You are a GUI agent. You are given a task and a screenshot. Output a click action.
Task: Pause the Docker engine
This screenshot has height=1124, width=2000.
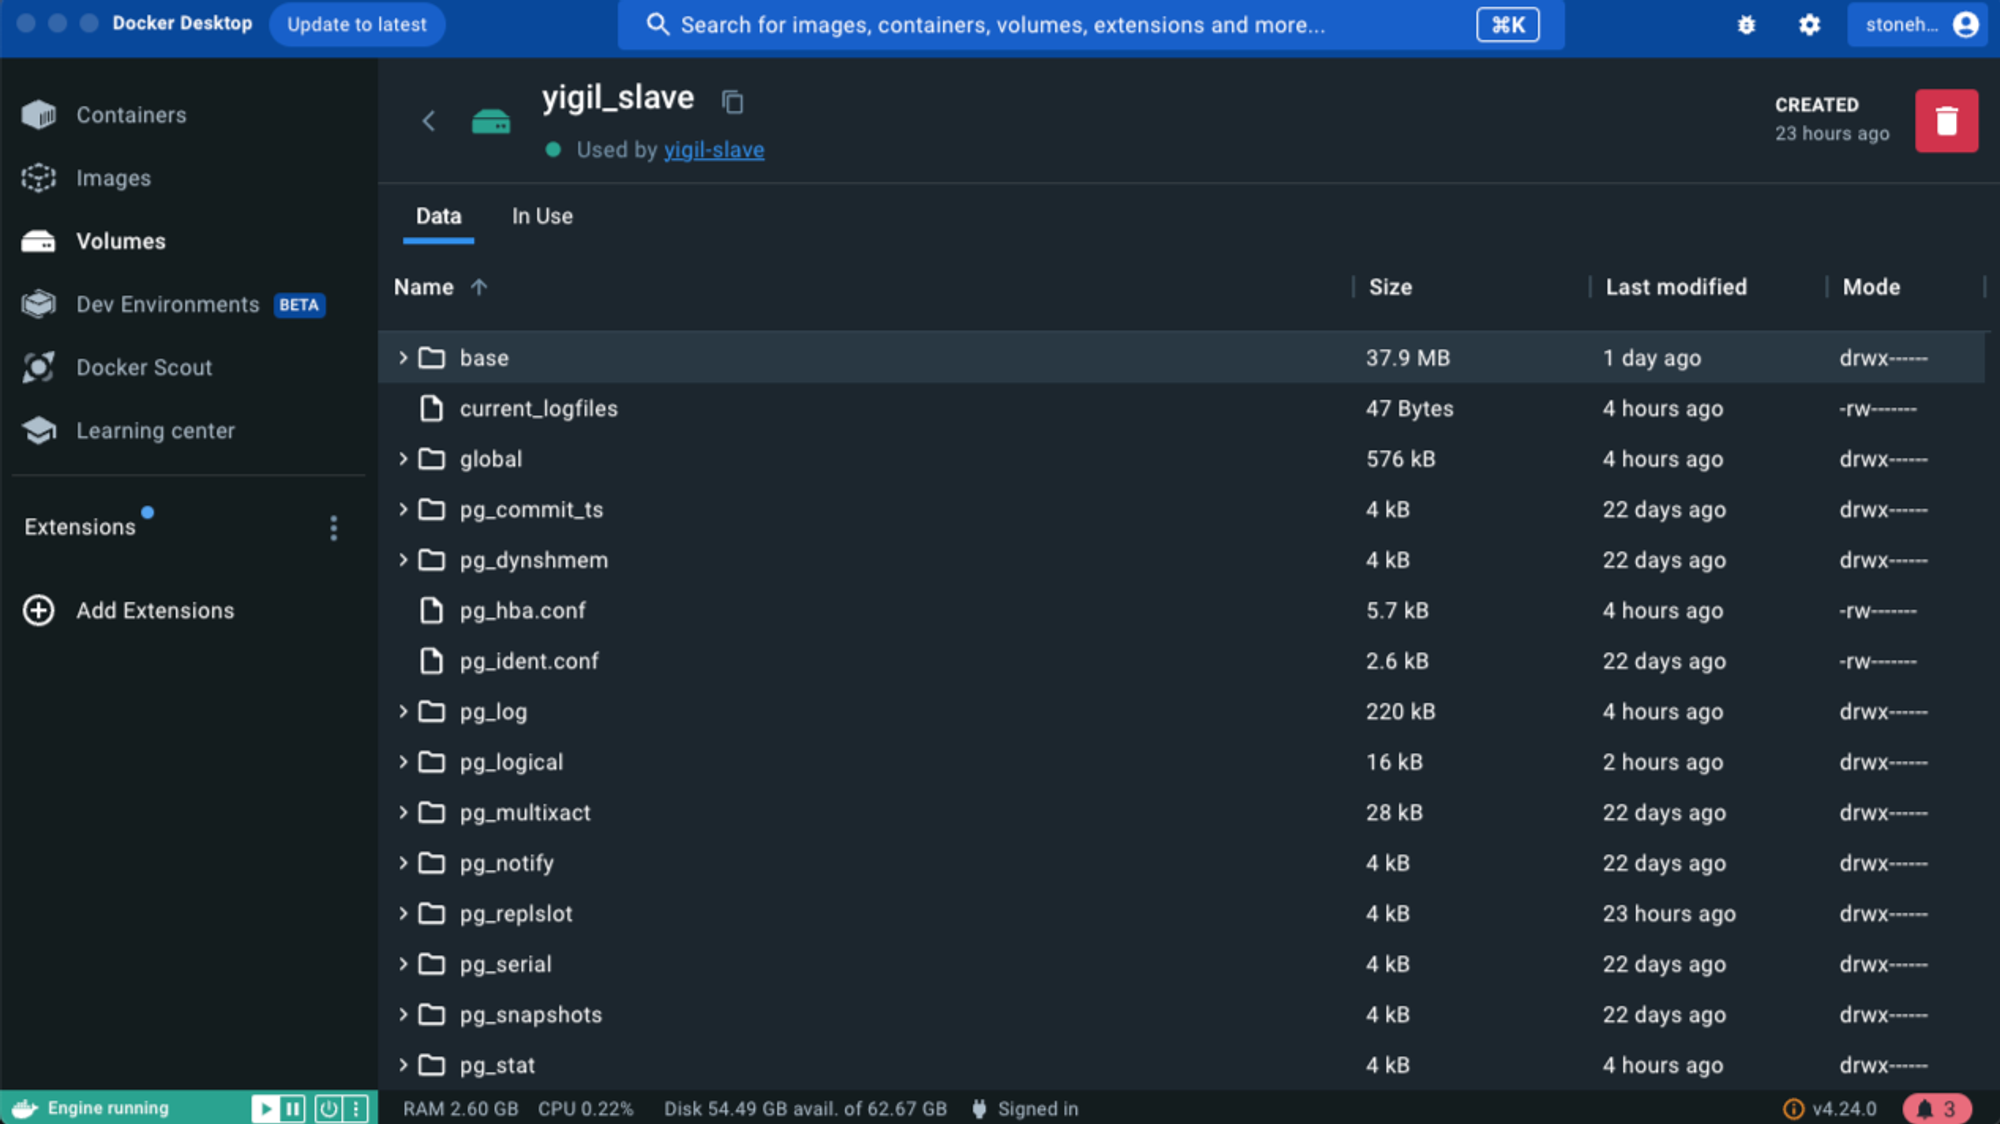293,1108
